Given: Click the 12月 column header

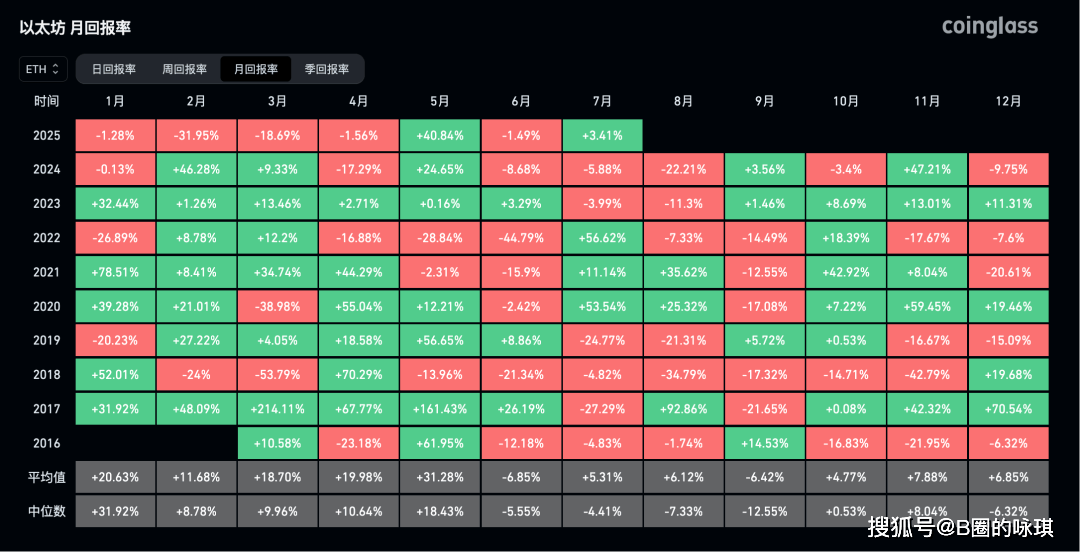Looking at the screenshot, I should 1009,101.
